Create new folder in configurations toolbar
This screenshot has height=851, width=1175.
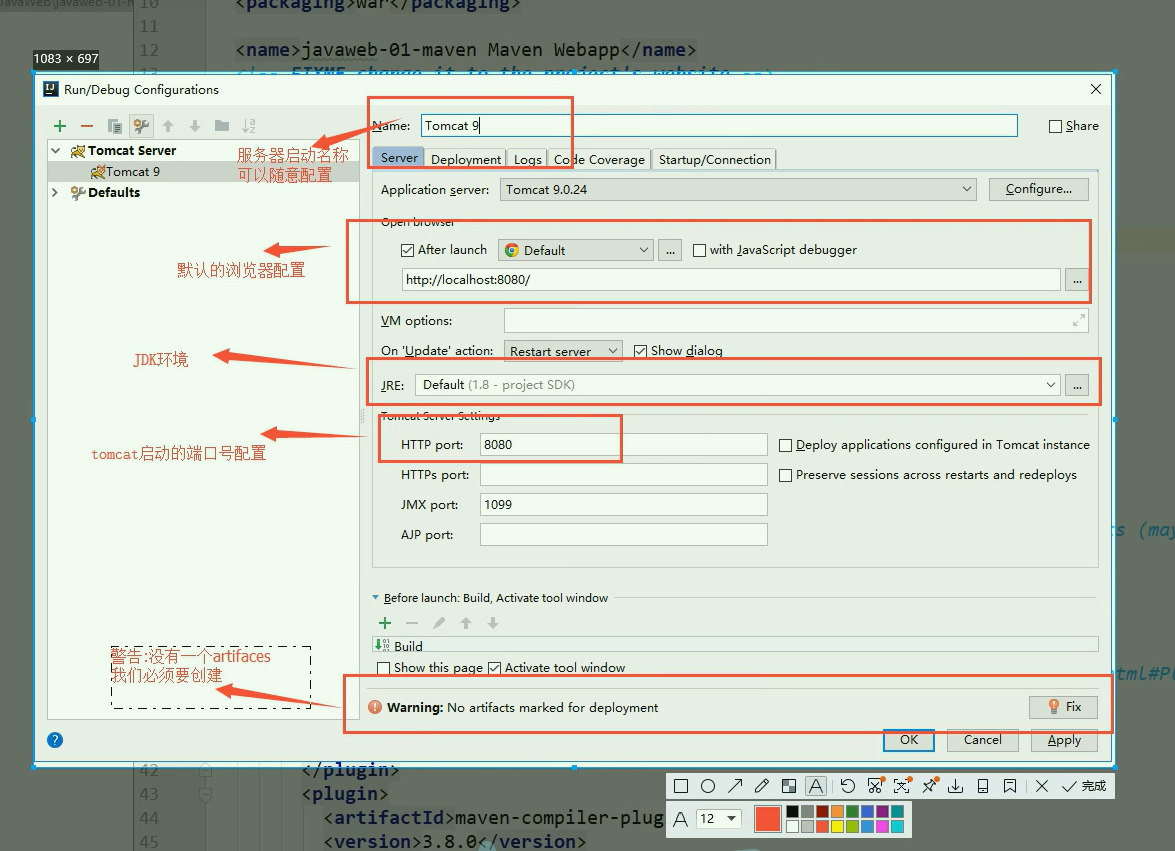222,126
